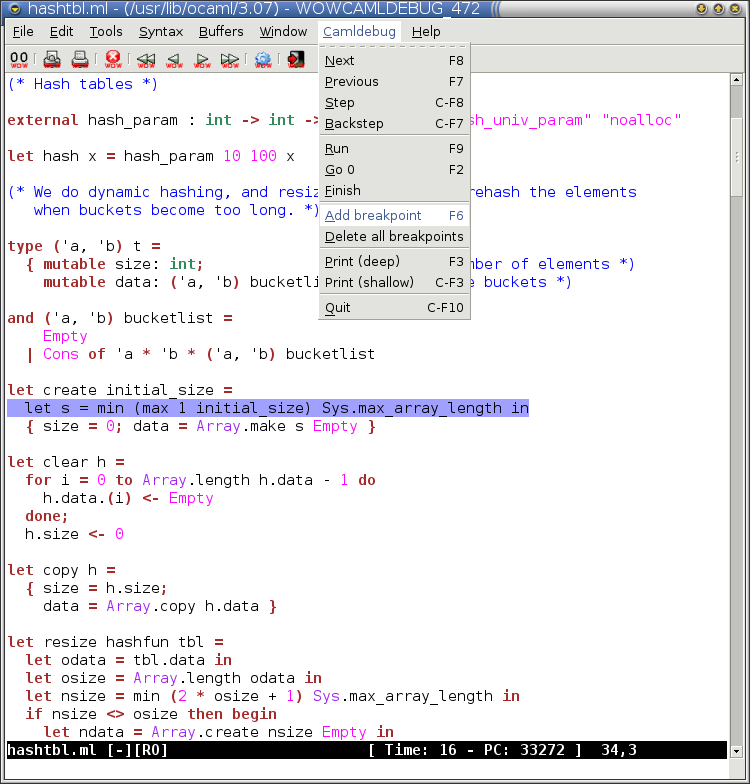Click the single-left step back arrow icon
Viewport: 750px width, 784px height.
174,59
